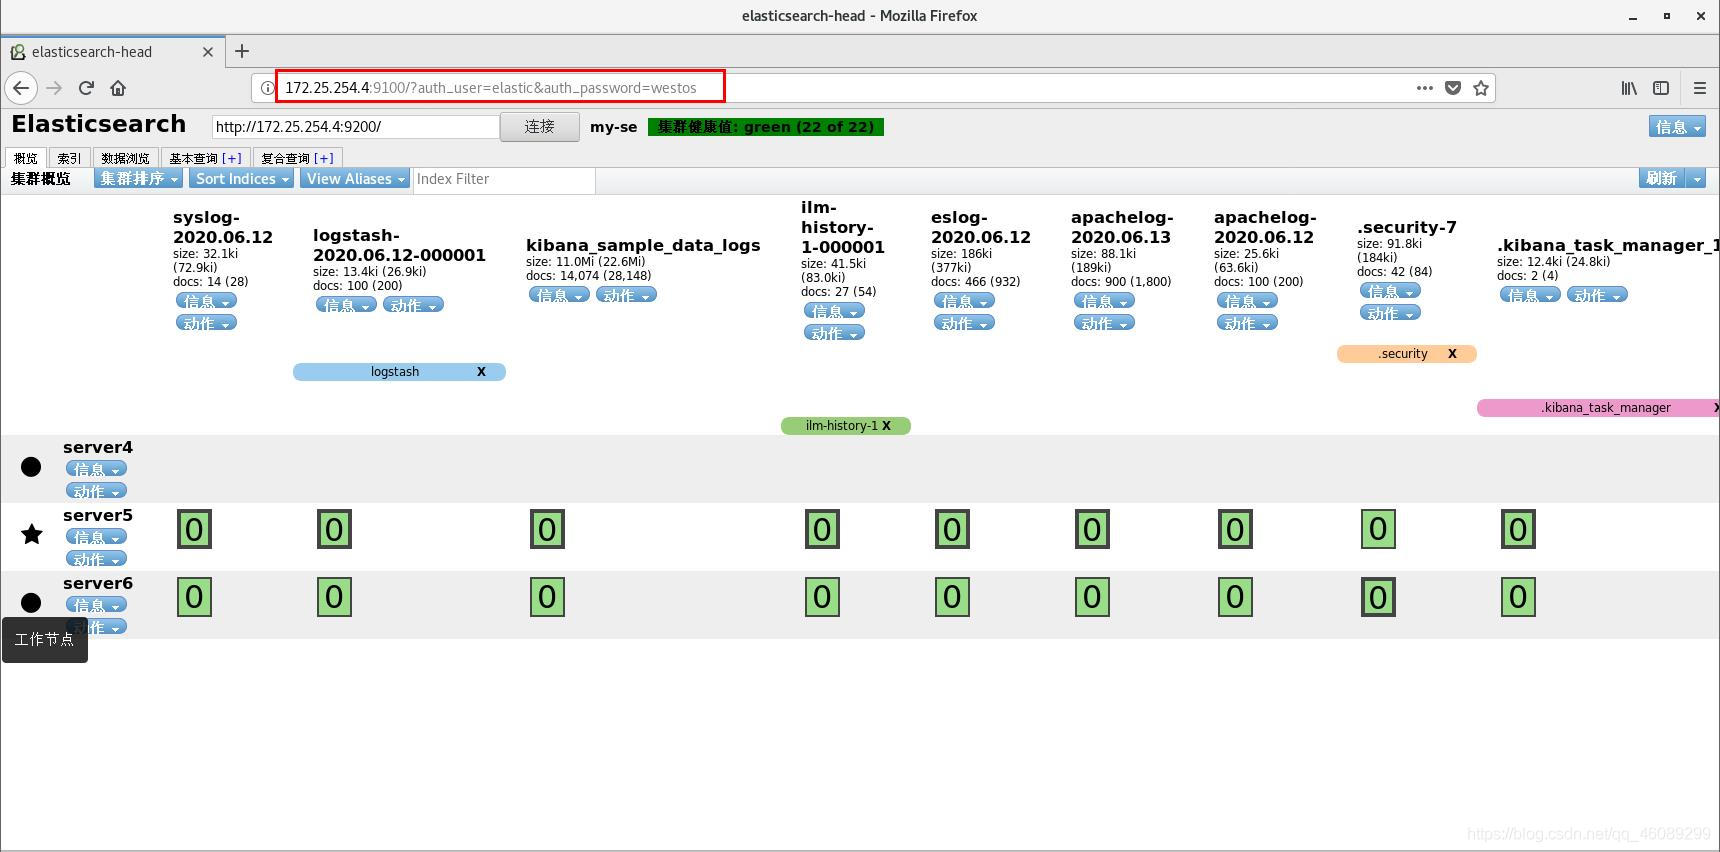1720x852 pixels.
Task: Click the logstash alias bar
Action: [x=399, y=372]
